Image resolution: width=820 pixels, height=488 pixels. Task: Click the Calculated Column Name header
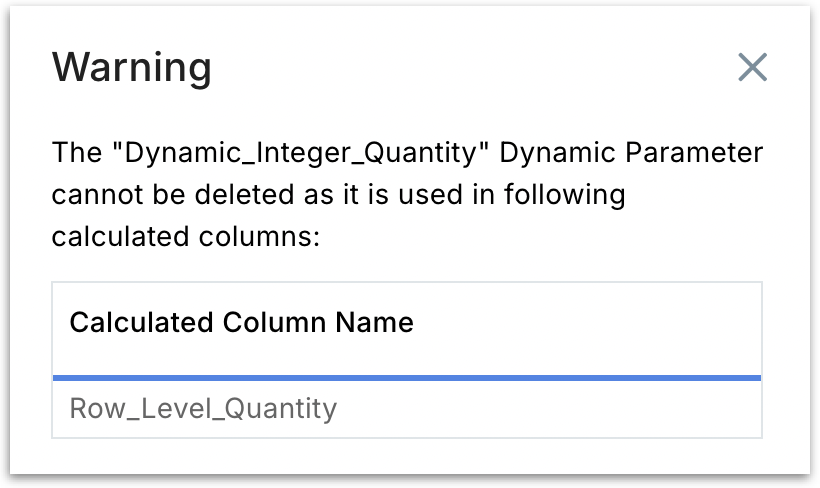coord(241,322)
